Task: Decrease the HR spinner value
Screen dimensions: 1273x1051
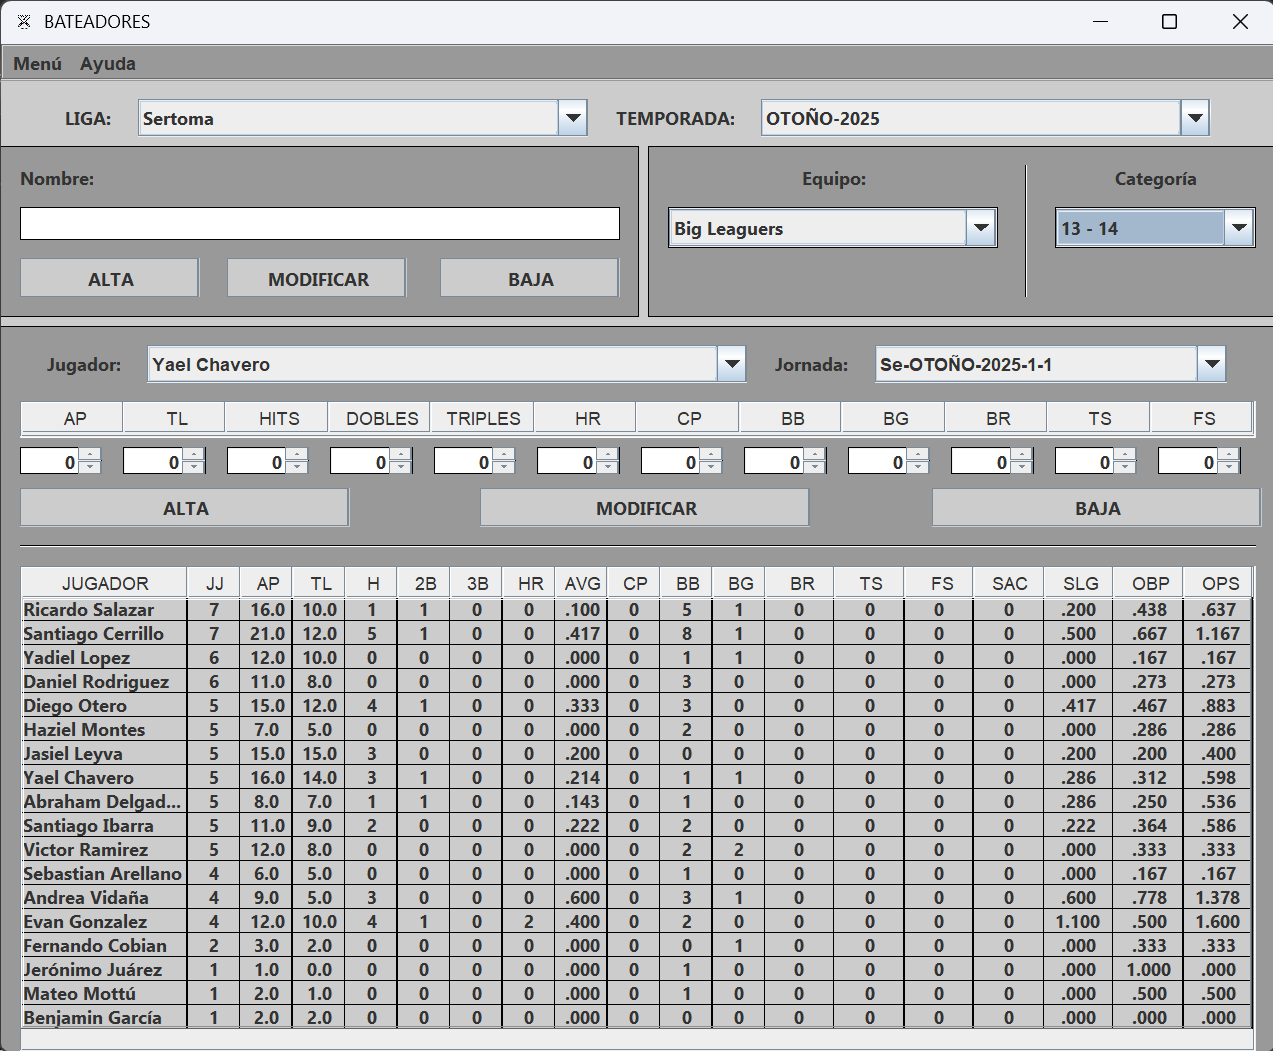Action: [608, 467]
